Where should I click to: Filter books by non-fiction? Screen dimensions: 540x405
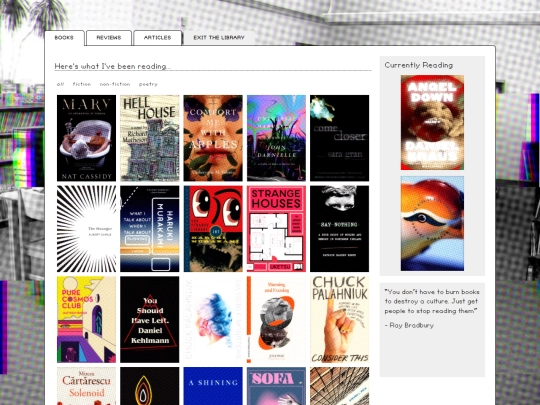tap(115, 84)
